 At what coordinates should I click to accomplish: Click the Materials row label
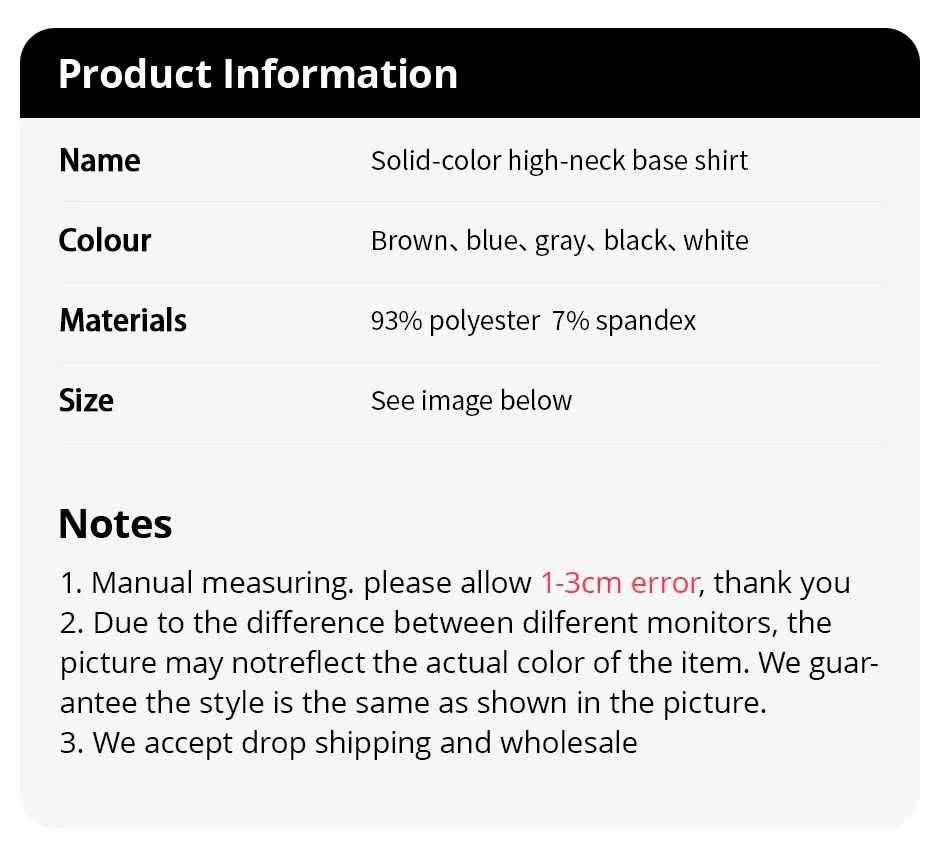click(123, 321)
